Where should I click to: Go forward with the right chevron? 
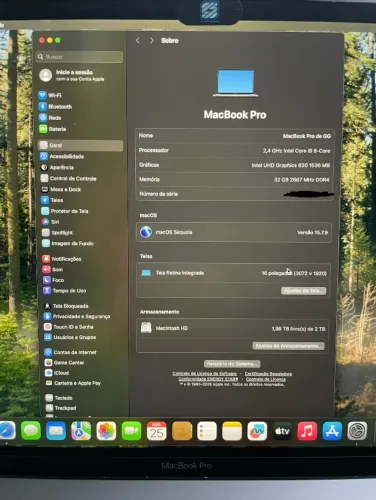coord(152,40)
